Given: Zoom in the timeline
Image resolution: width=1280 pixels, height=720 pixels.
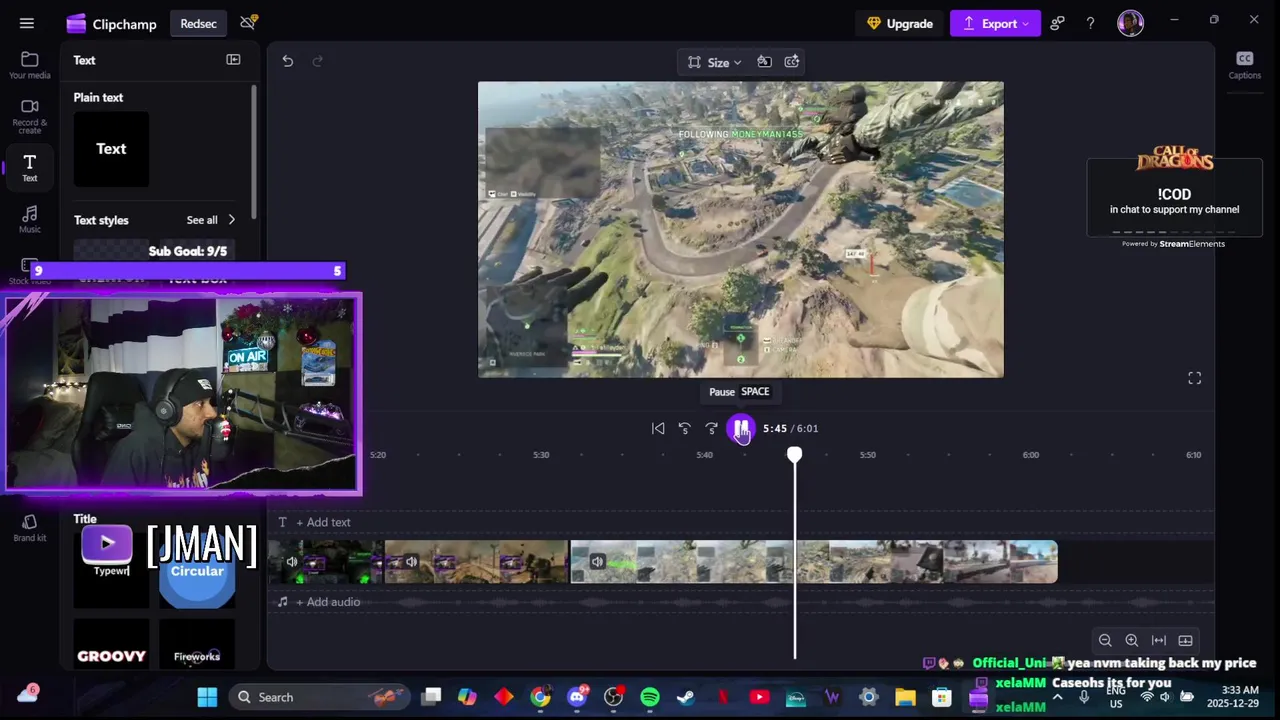Looking at the screenshot, I should click(1131, 640).
